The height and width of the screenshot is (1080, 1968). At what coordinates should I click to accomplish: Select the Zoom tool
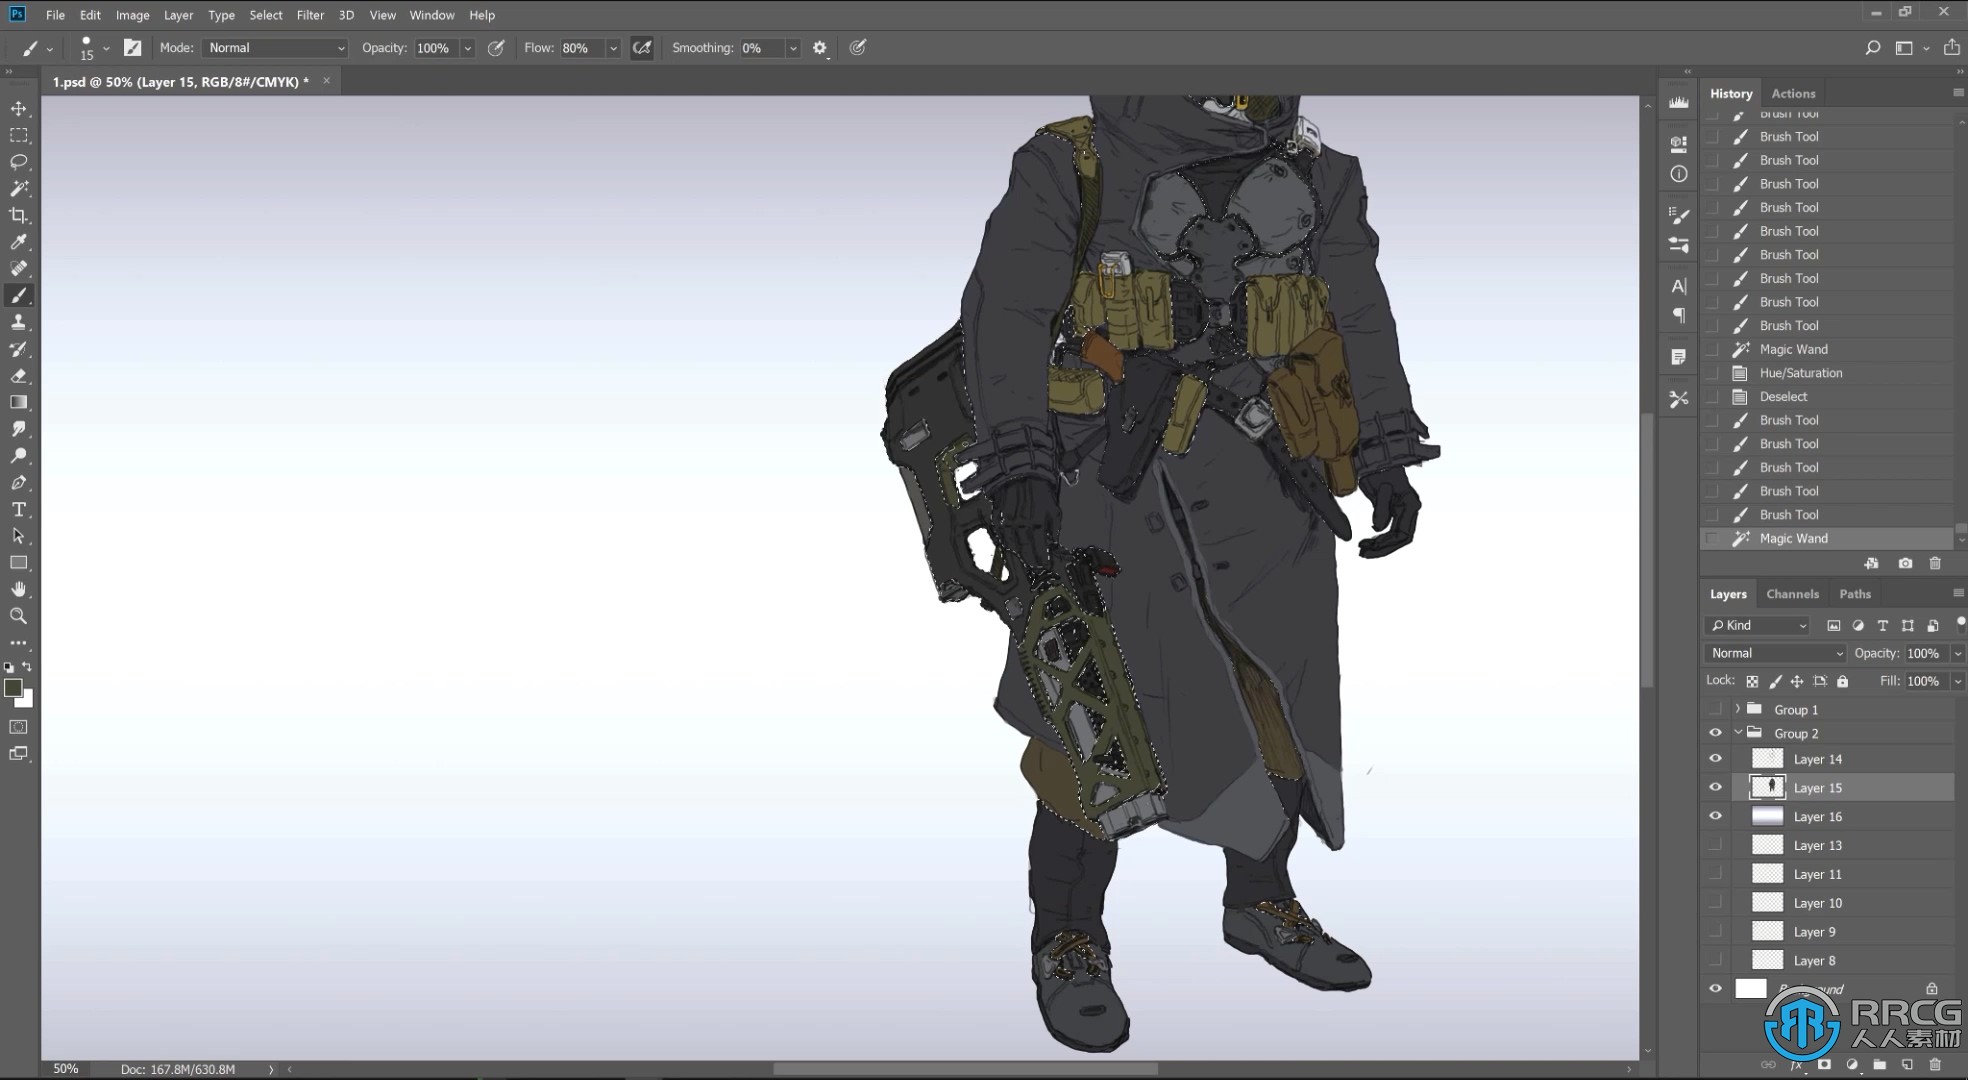[x=19, y=616]
